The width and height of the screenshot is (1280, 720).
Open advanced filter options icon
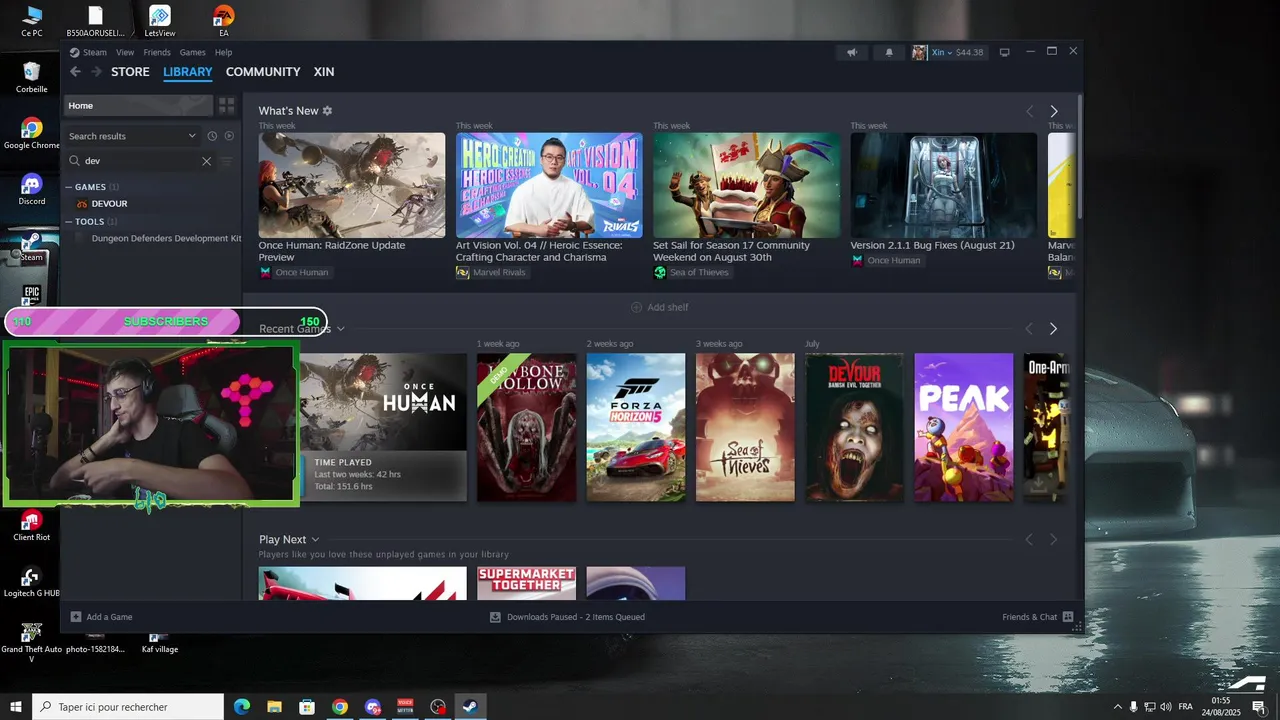coord(226,161)
